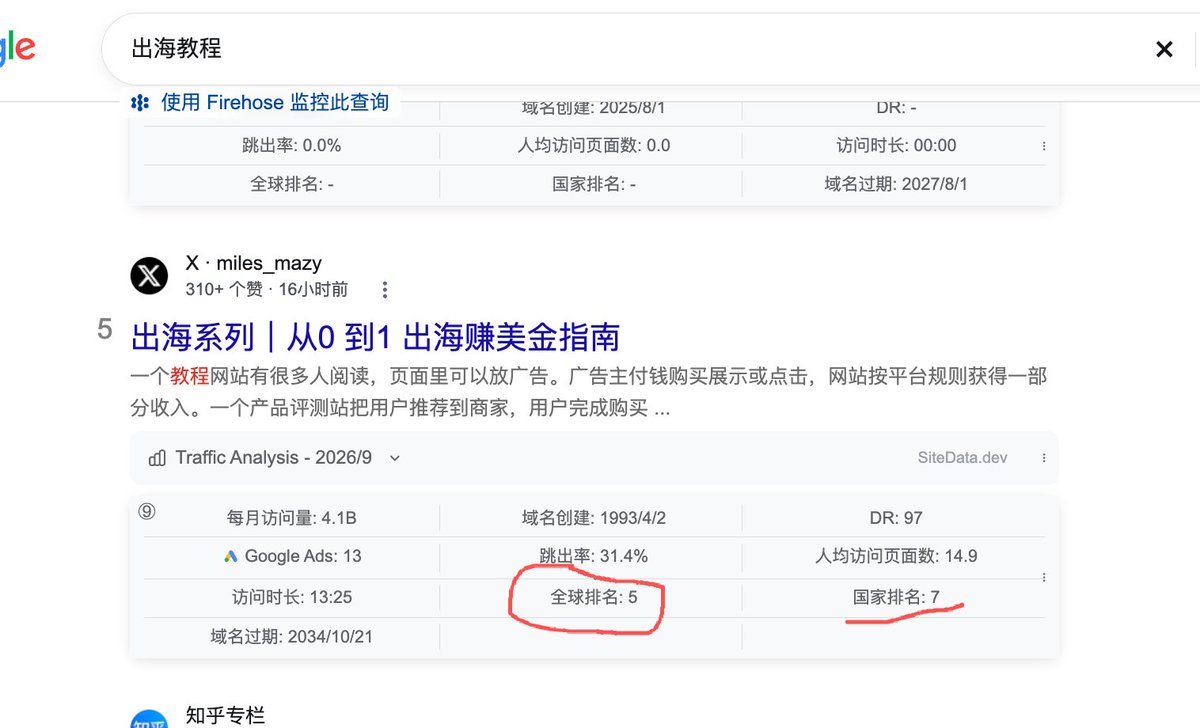Screen dimensions: 1200x728
Task: Click the bar chart icon beside Traffic Analysis
Action: coord(157,458)
